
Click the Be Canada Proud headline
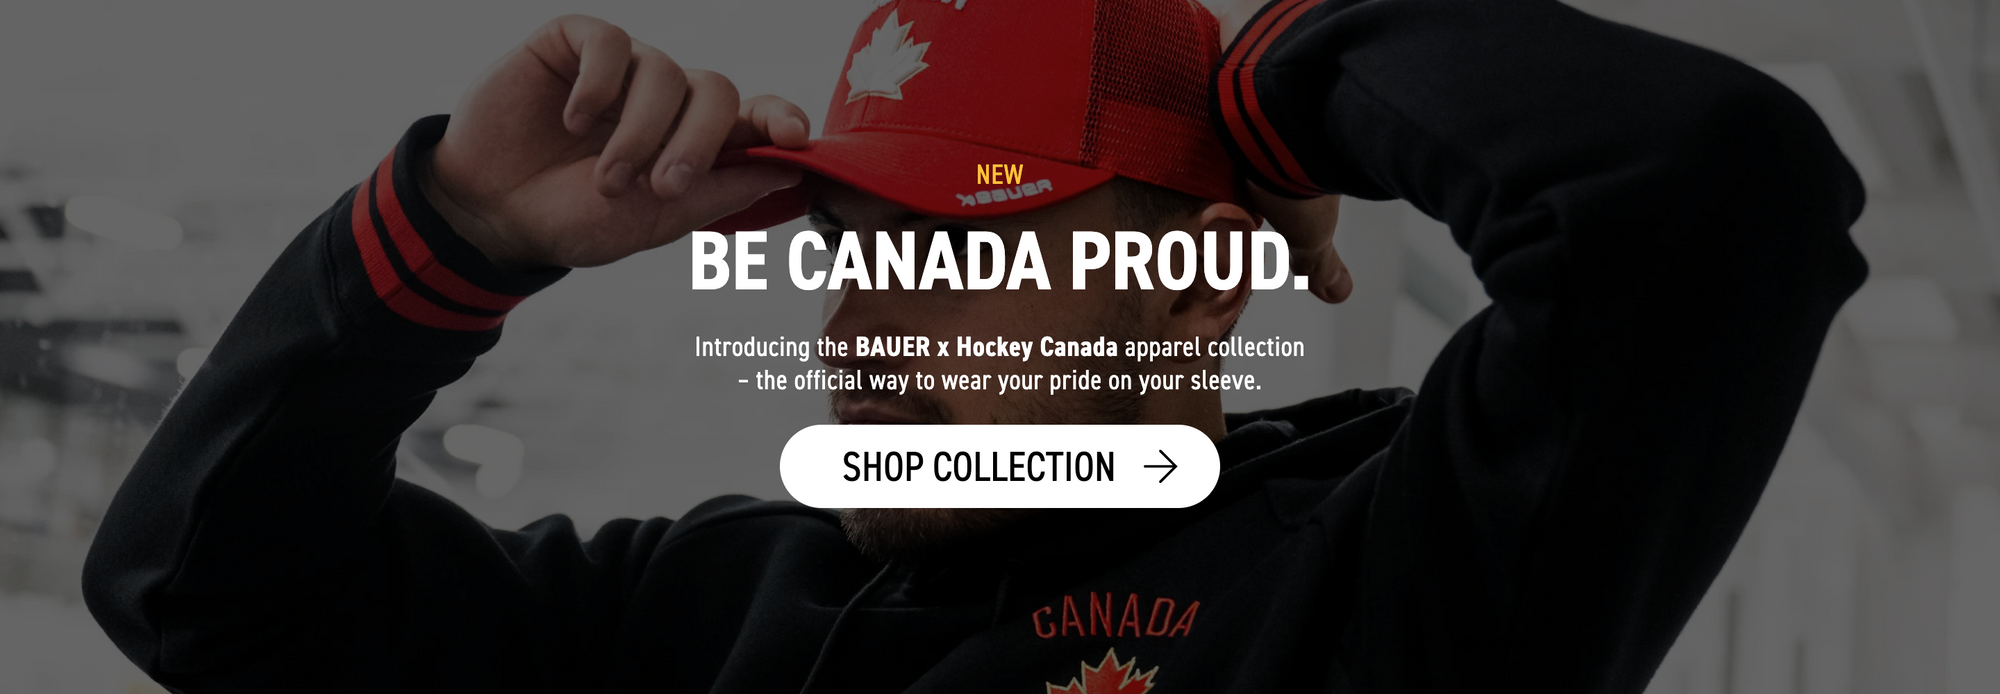pos(999,262)
